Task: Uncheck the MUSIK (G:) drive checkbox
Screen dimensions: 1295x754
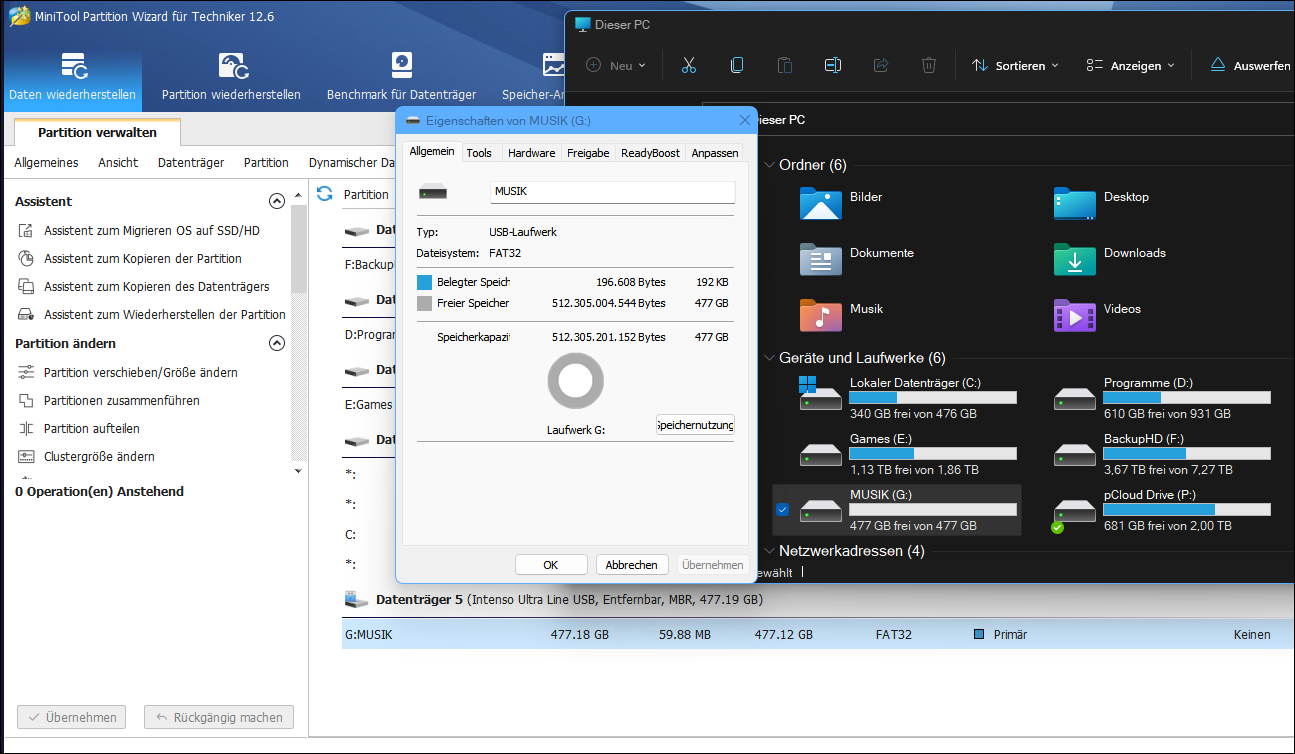Action: click(x=782, y=510)
